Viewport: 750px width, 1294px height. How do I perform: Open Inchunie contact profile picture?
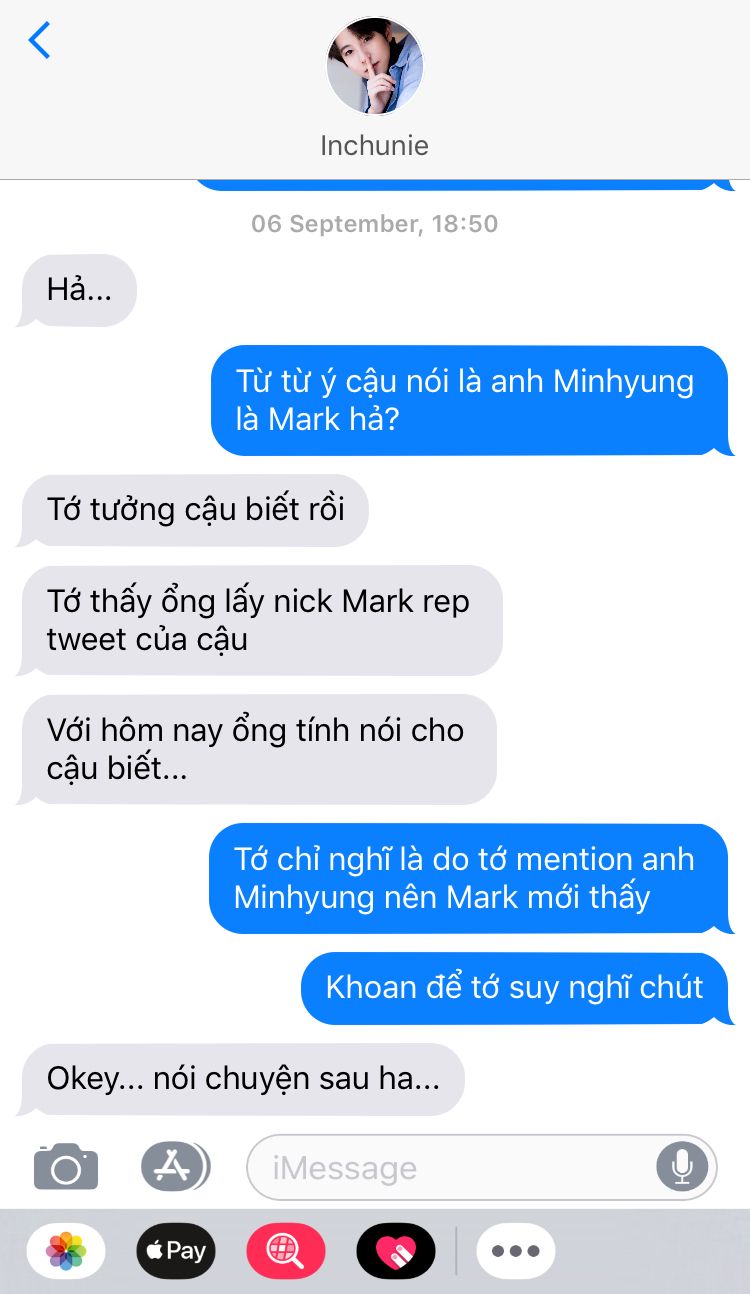pos(375,66)
